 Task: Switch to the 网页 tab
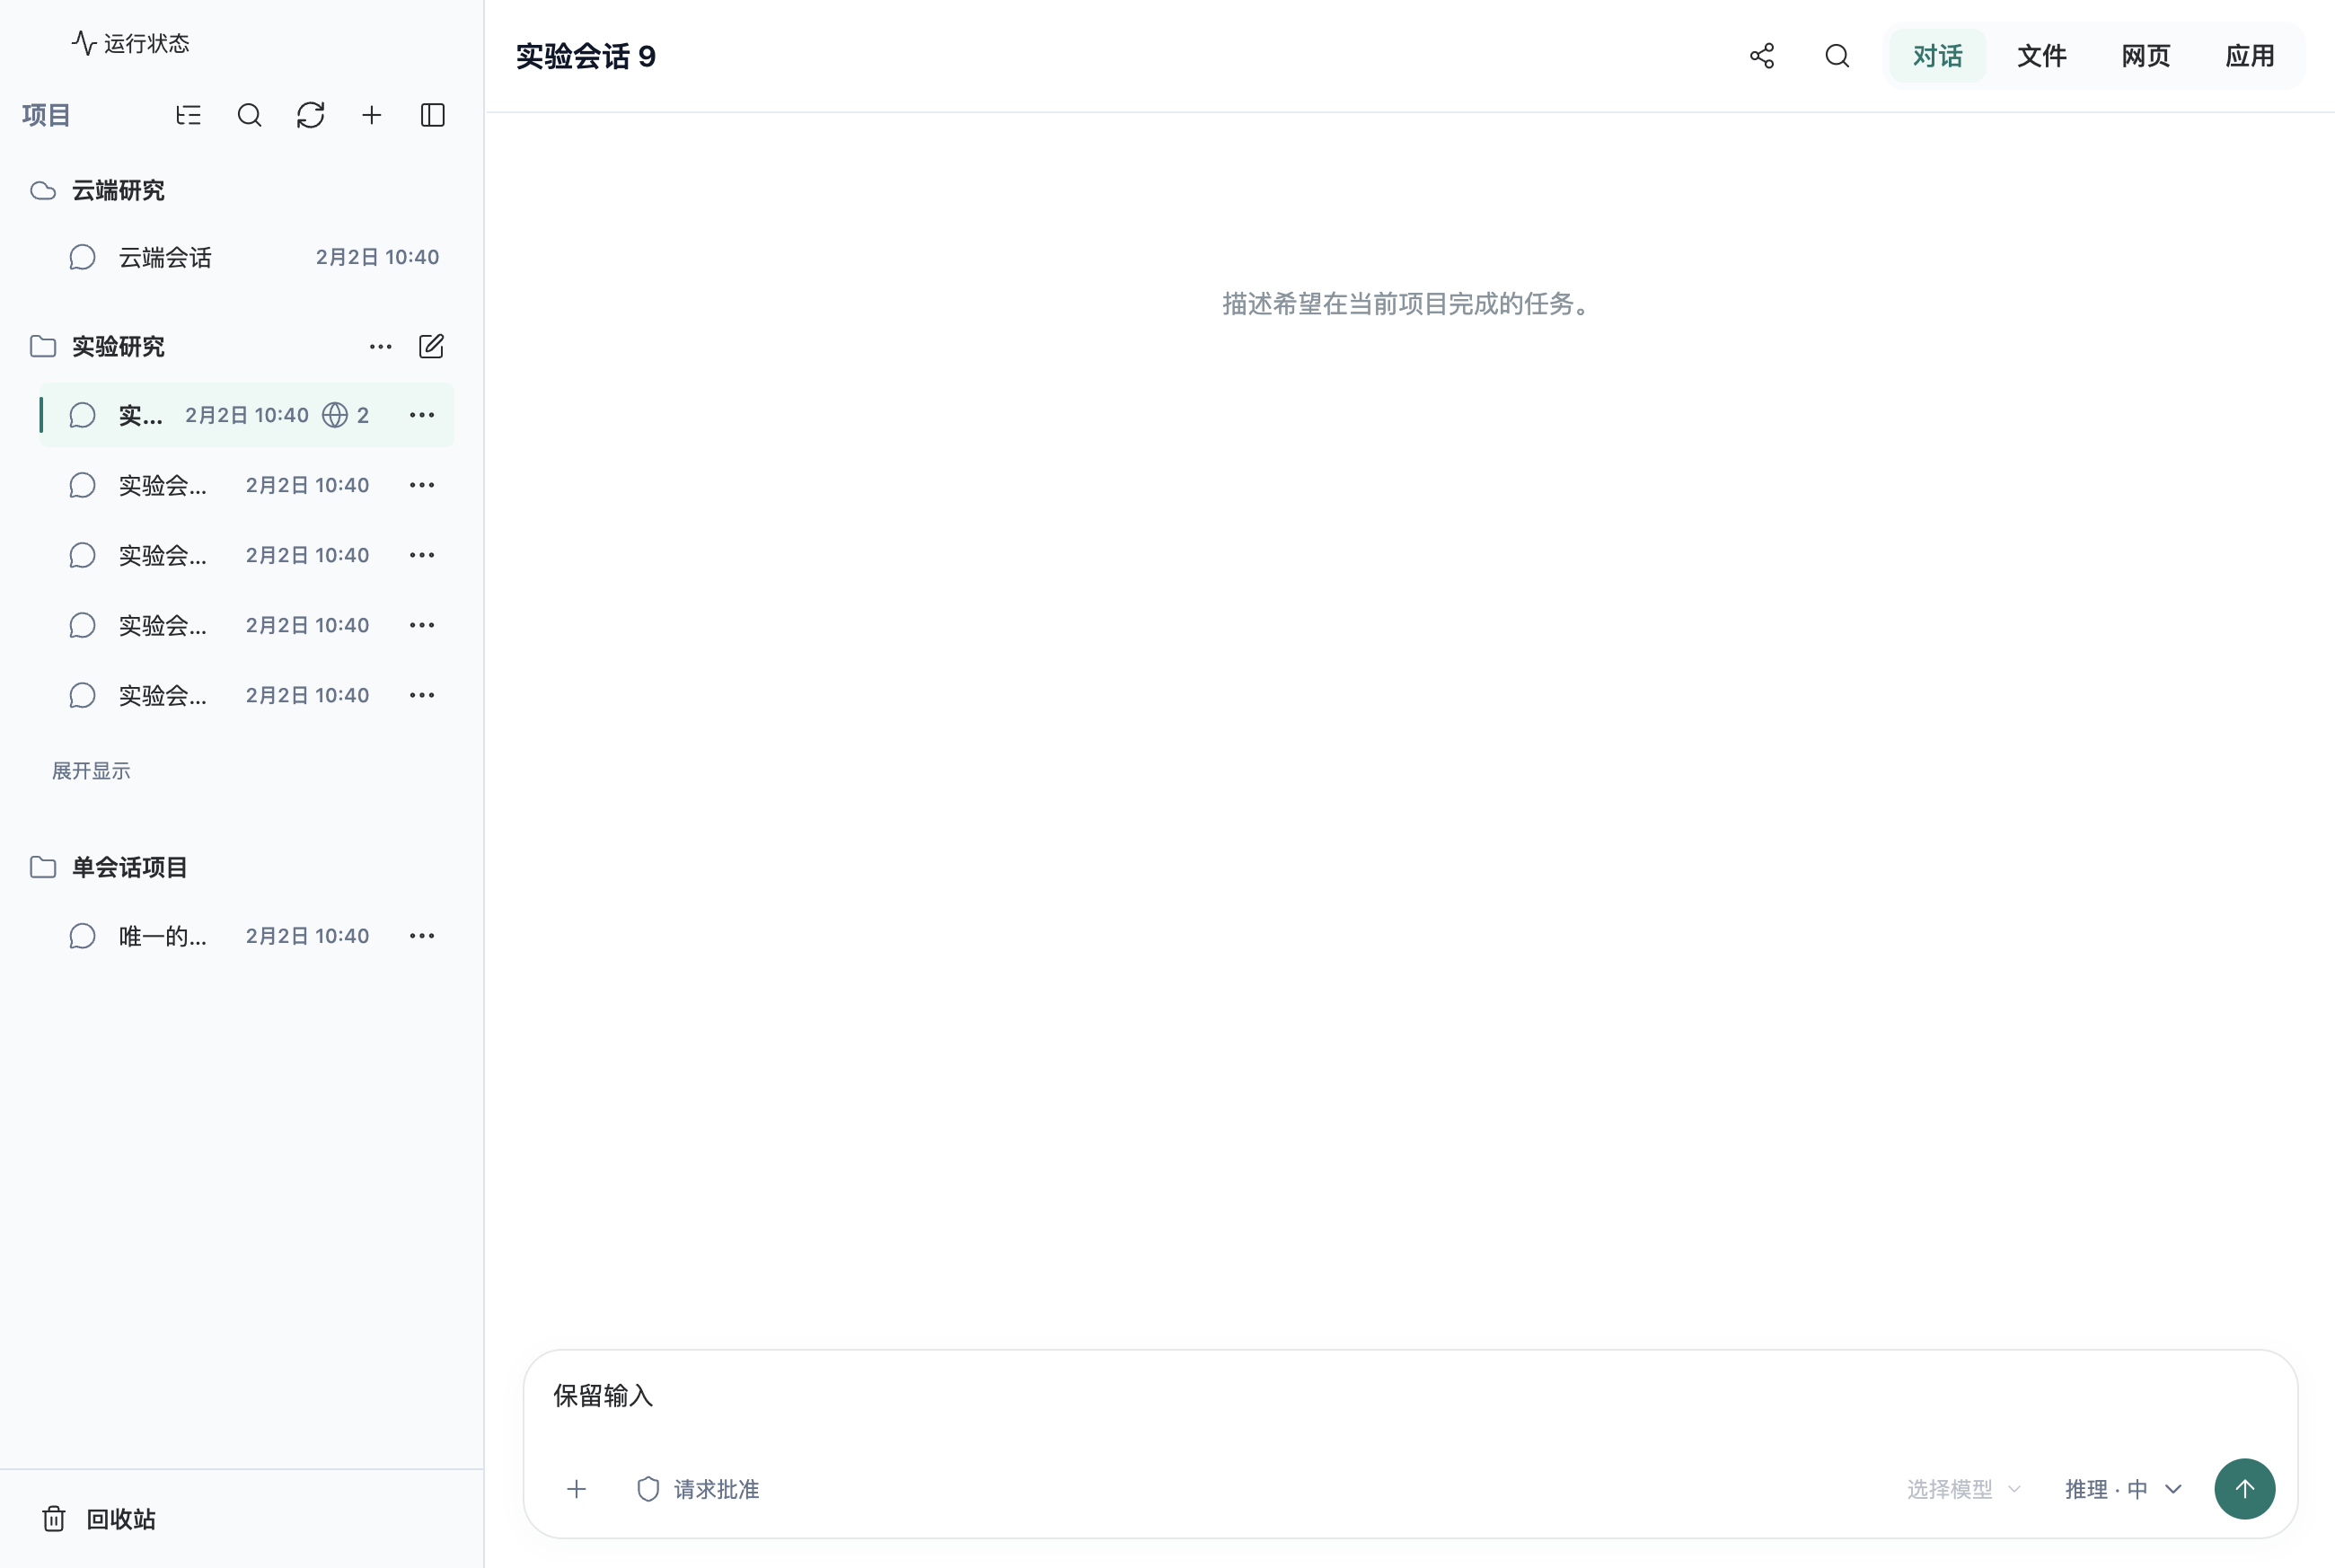tap(2145, 56)
